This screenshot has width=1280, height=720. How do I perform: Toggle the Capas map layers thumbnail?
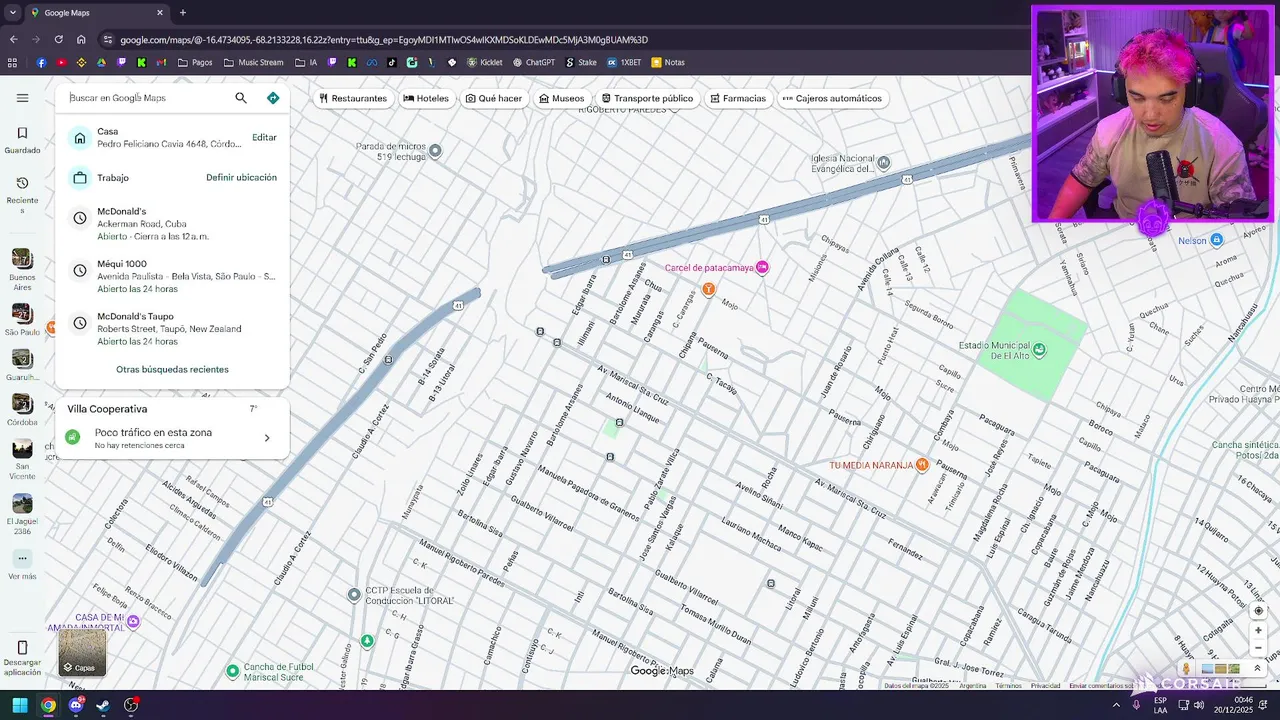pos(82,652)
